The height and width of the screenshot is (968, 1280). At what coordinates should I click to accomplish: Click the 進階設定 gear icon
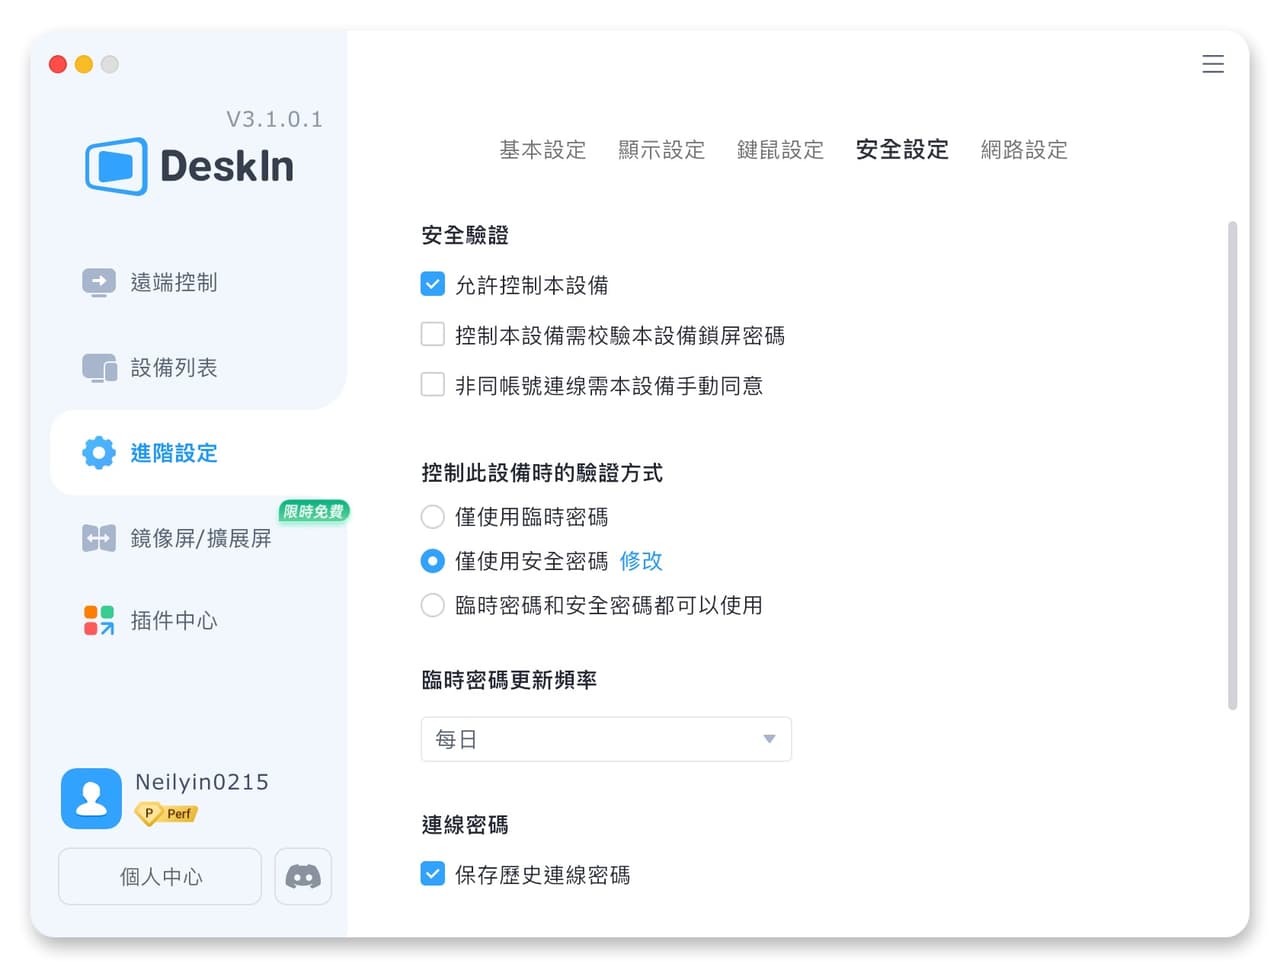[99, 453]
